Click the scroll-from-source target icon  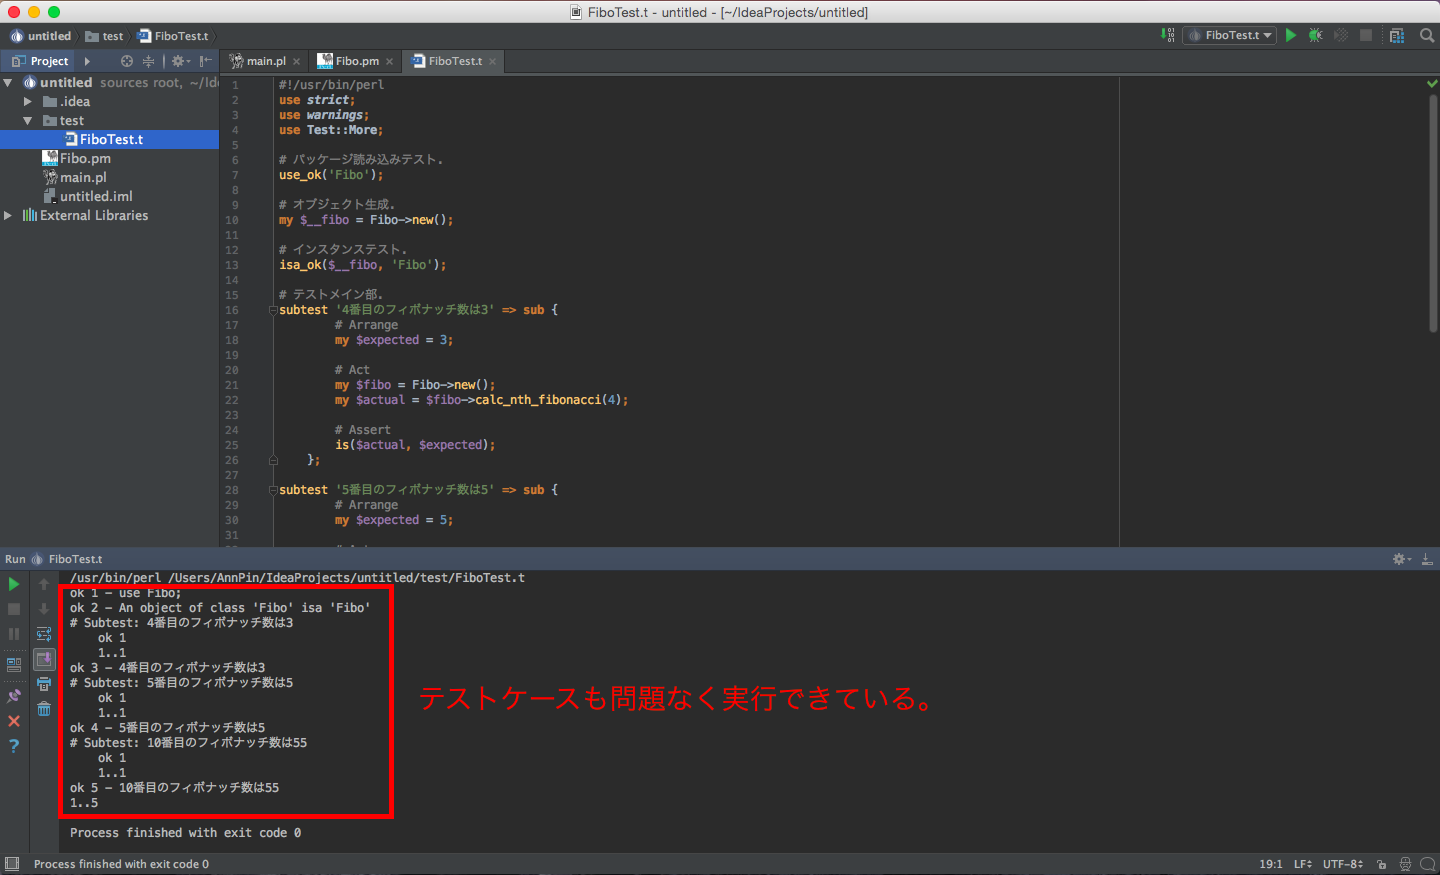tap(127, 61)
